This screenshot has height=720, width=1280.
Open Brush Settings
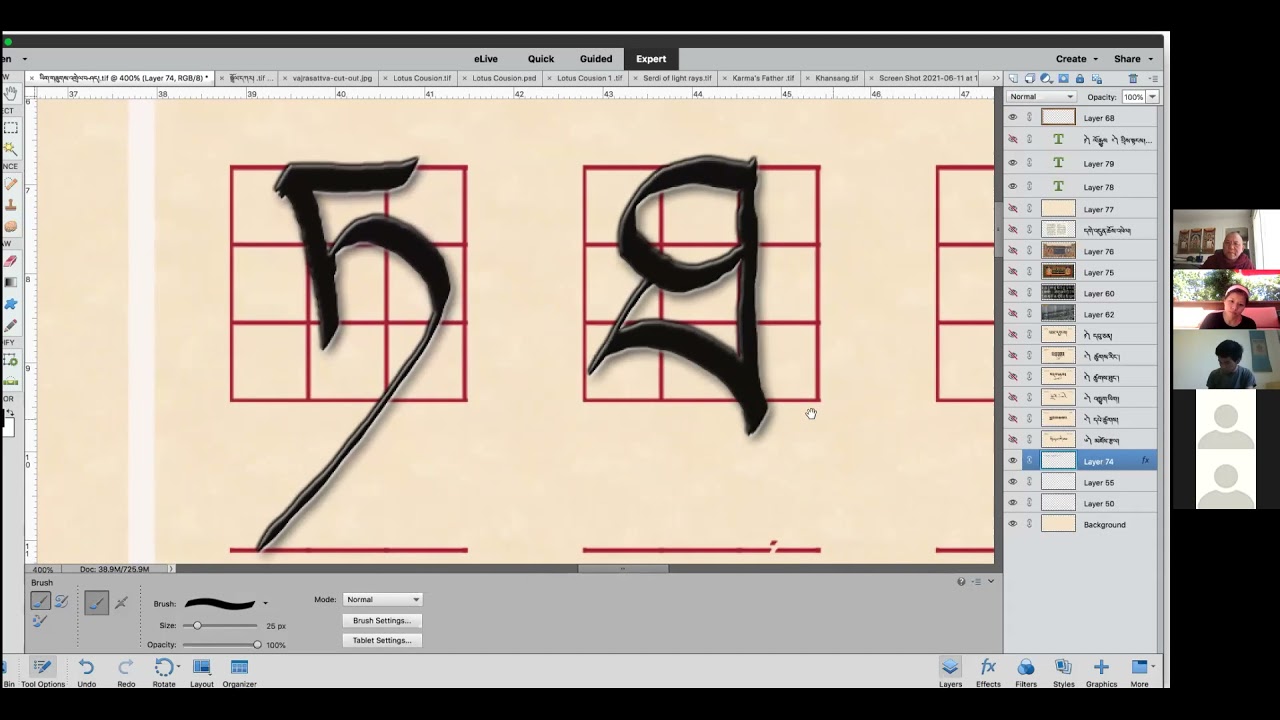(x=381, y=620)
